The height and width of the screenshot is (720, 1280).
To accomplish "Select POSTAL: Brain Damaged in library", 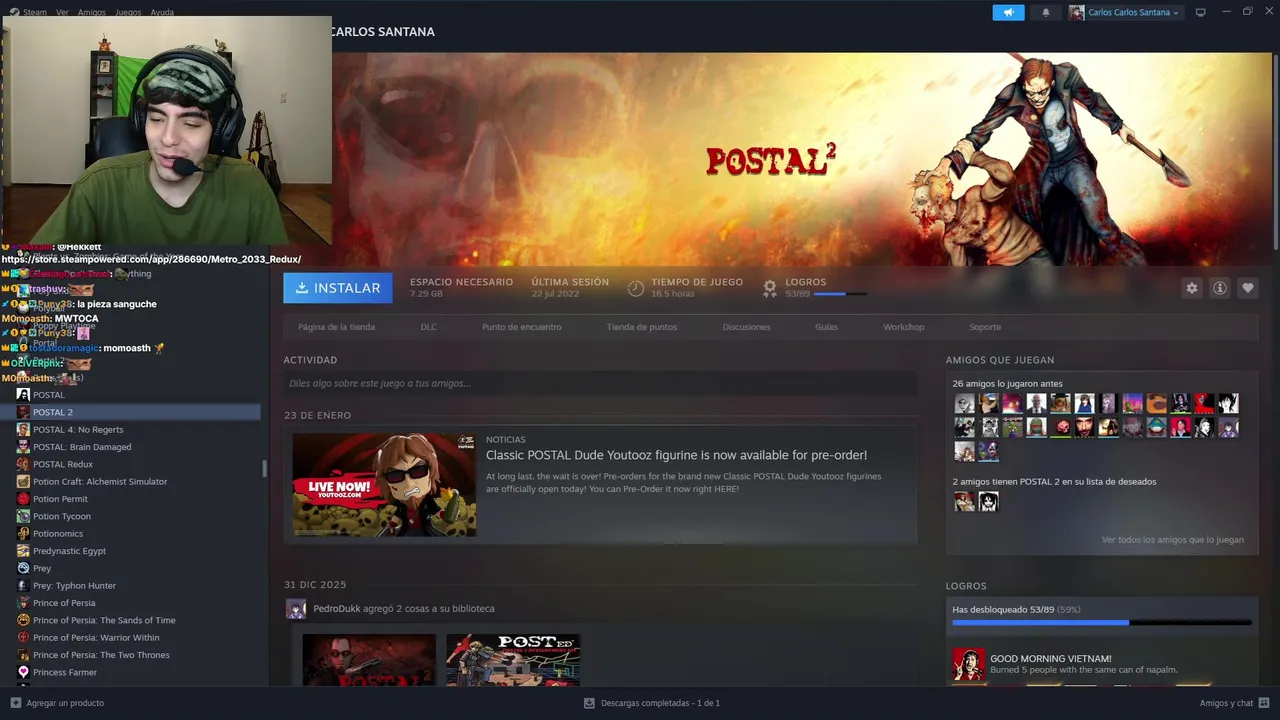I will point(82,447).
